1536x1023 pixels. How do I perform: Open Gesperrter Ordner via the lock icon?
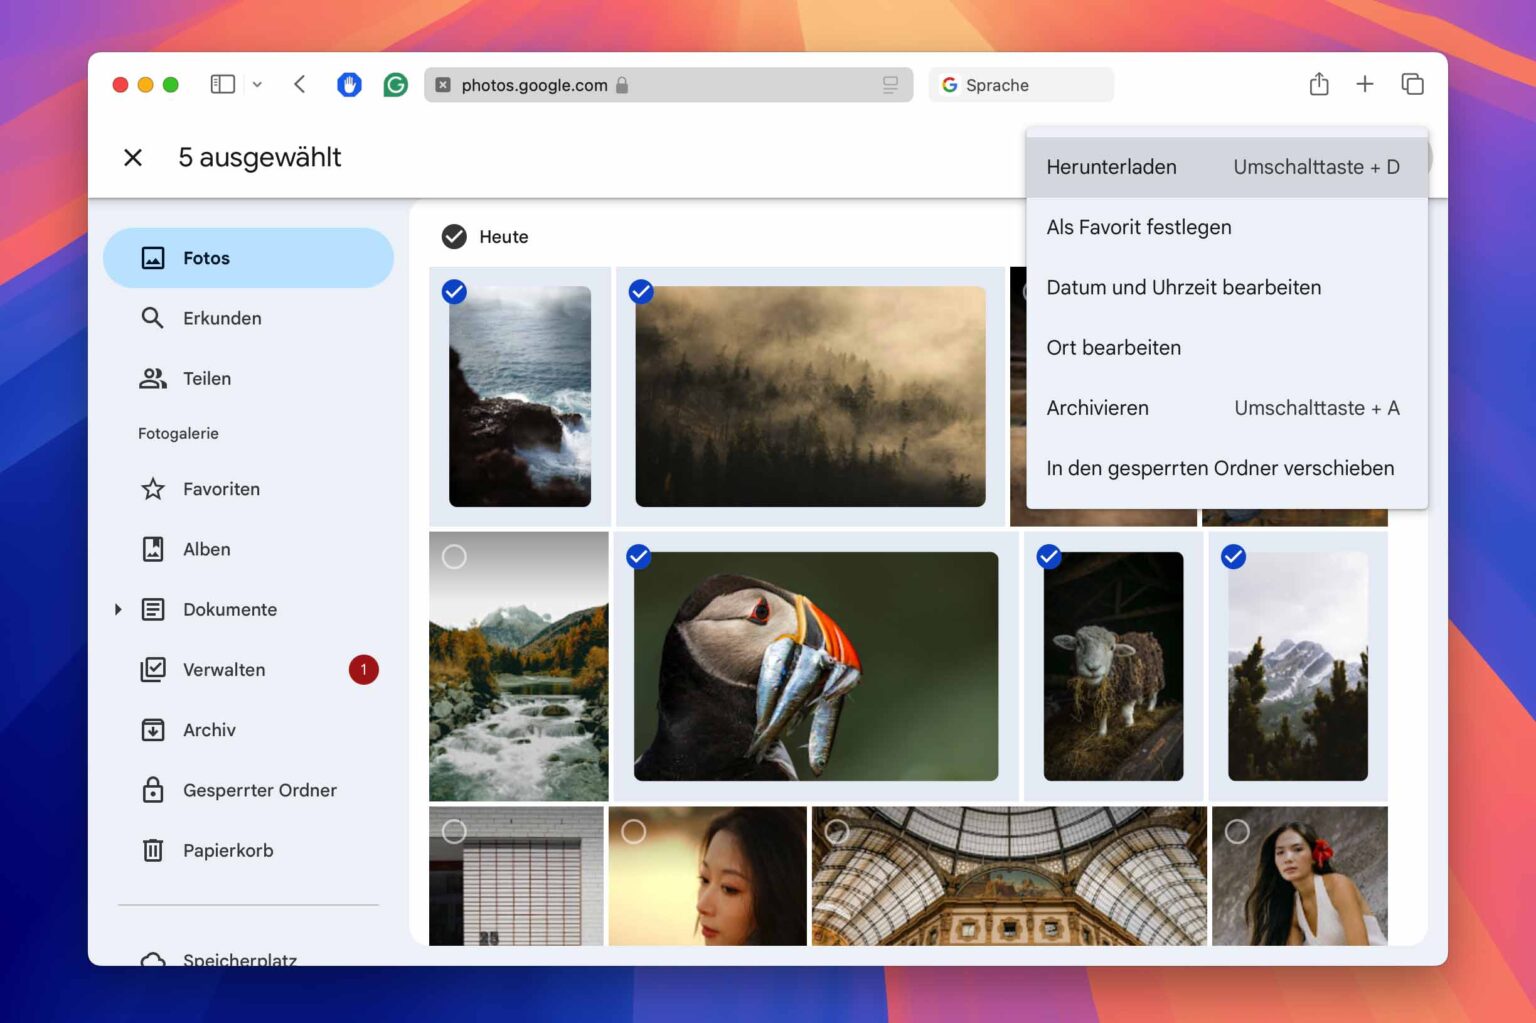point(152,790)
